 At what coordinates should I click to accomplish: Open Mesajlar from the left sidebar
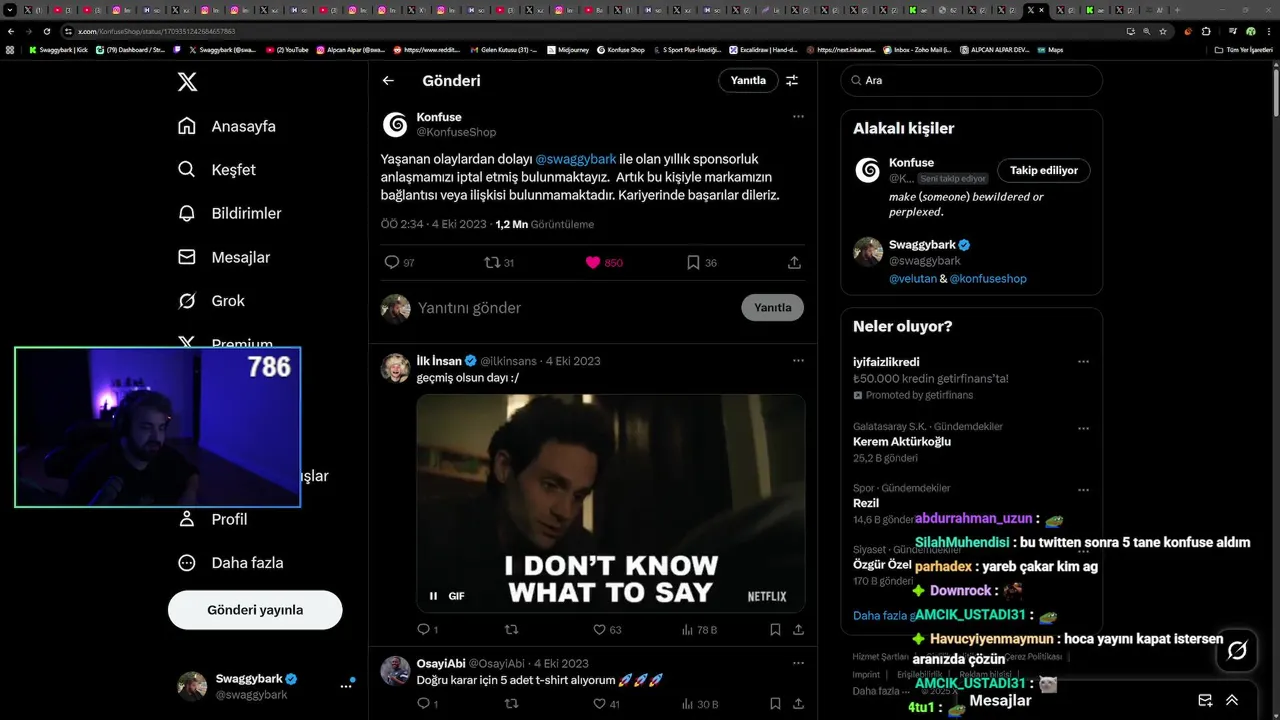tap(224, 257)
